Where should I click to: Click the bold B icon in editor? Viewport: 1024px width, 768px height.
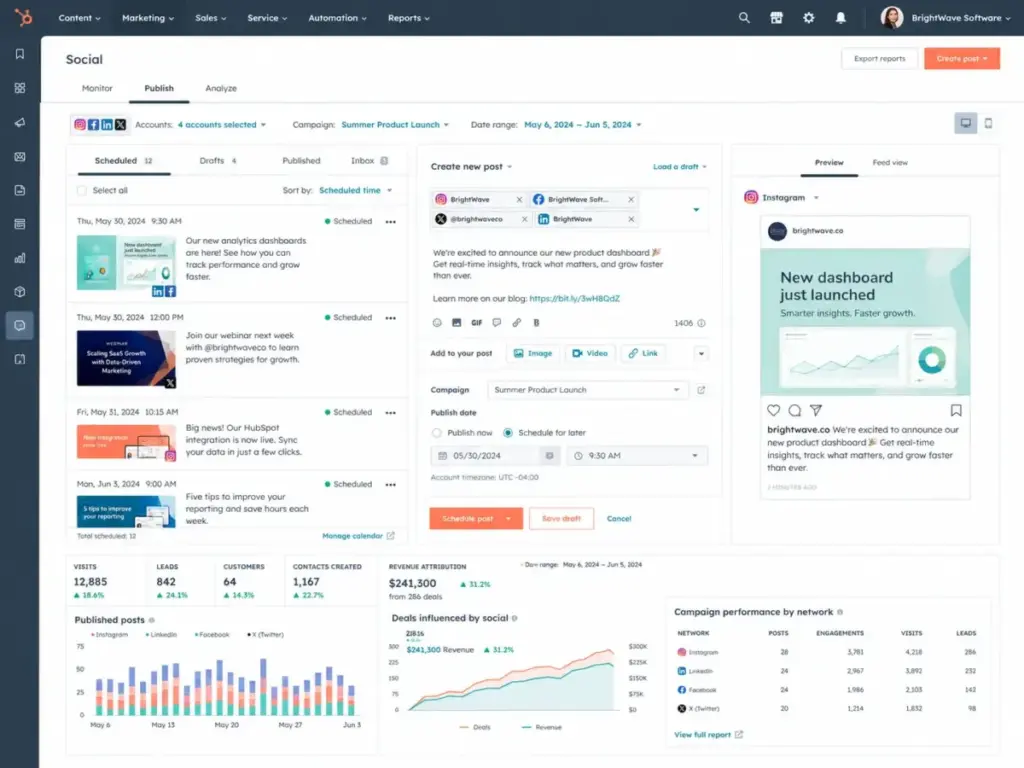pos(536,323)
